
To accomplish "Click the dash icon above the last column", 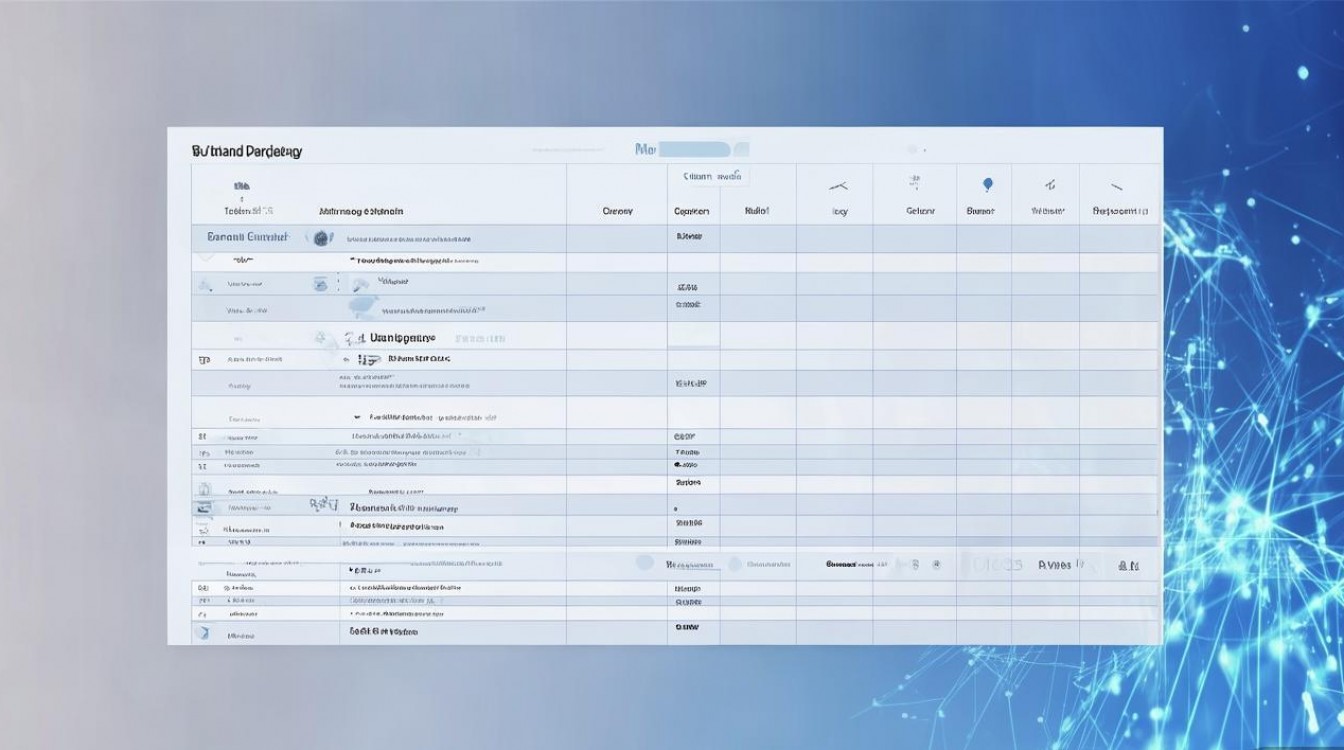I will (1117, 186).
